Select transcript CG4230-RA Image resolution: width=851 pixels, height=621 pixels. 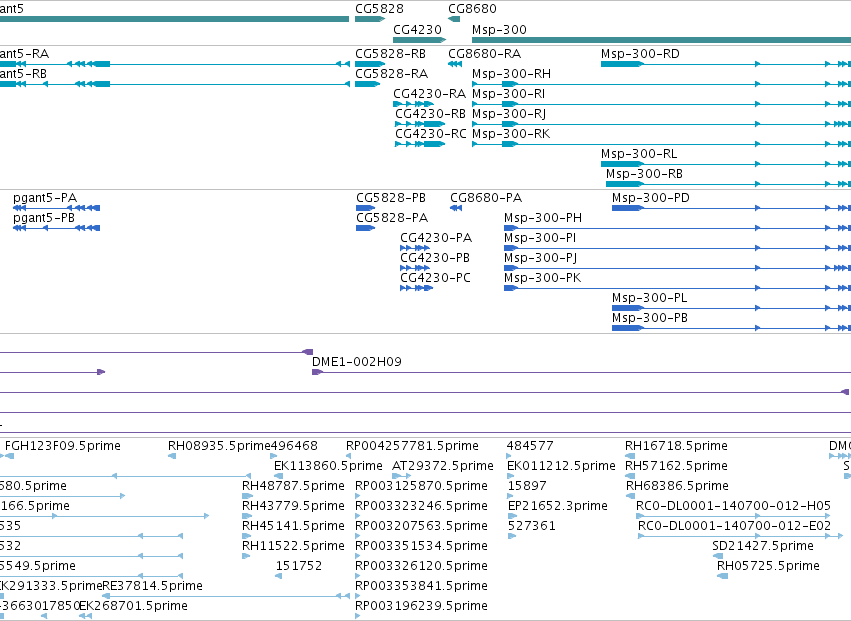tap(429, 94)
